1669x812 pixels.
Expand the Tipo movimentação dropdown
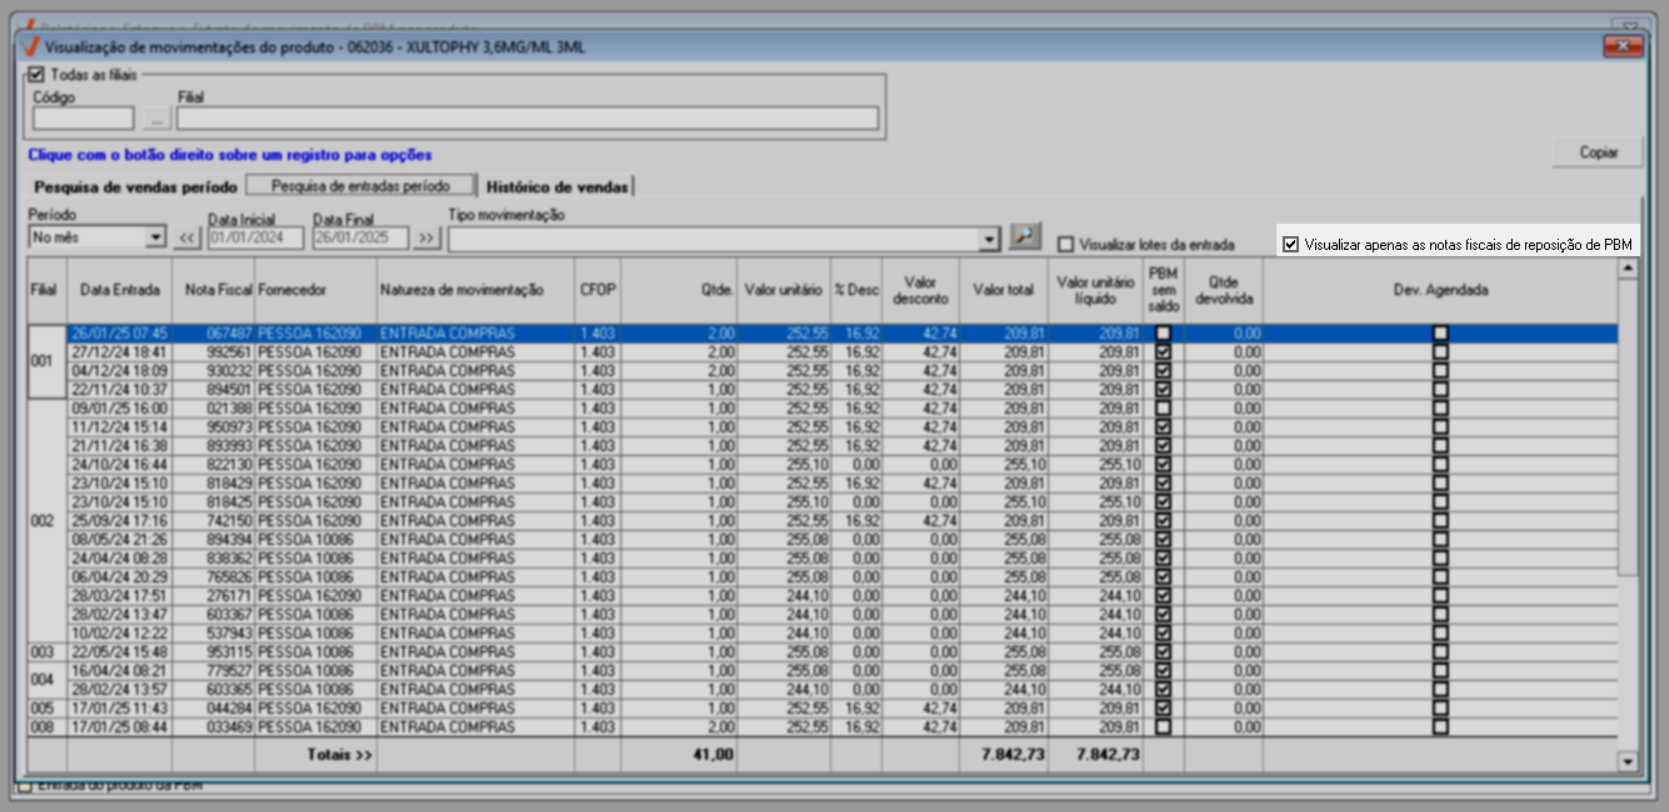tap(989, 239)
